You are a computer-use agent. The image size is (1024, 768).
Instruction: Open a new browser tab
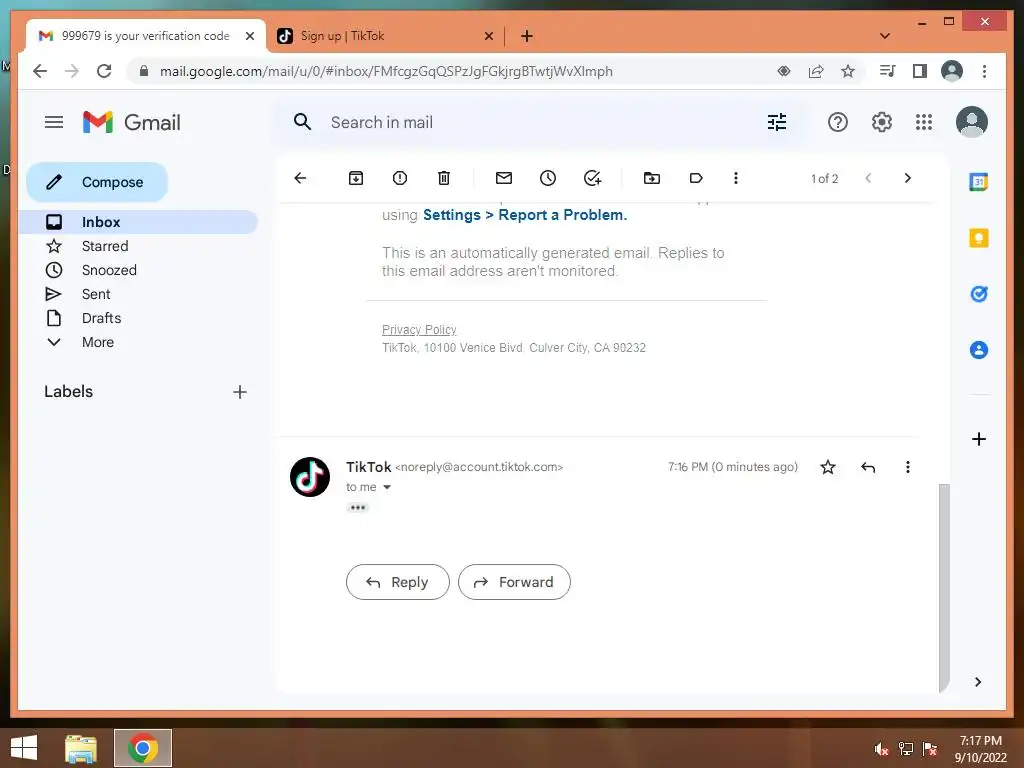point(527,36)
